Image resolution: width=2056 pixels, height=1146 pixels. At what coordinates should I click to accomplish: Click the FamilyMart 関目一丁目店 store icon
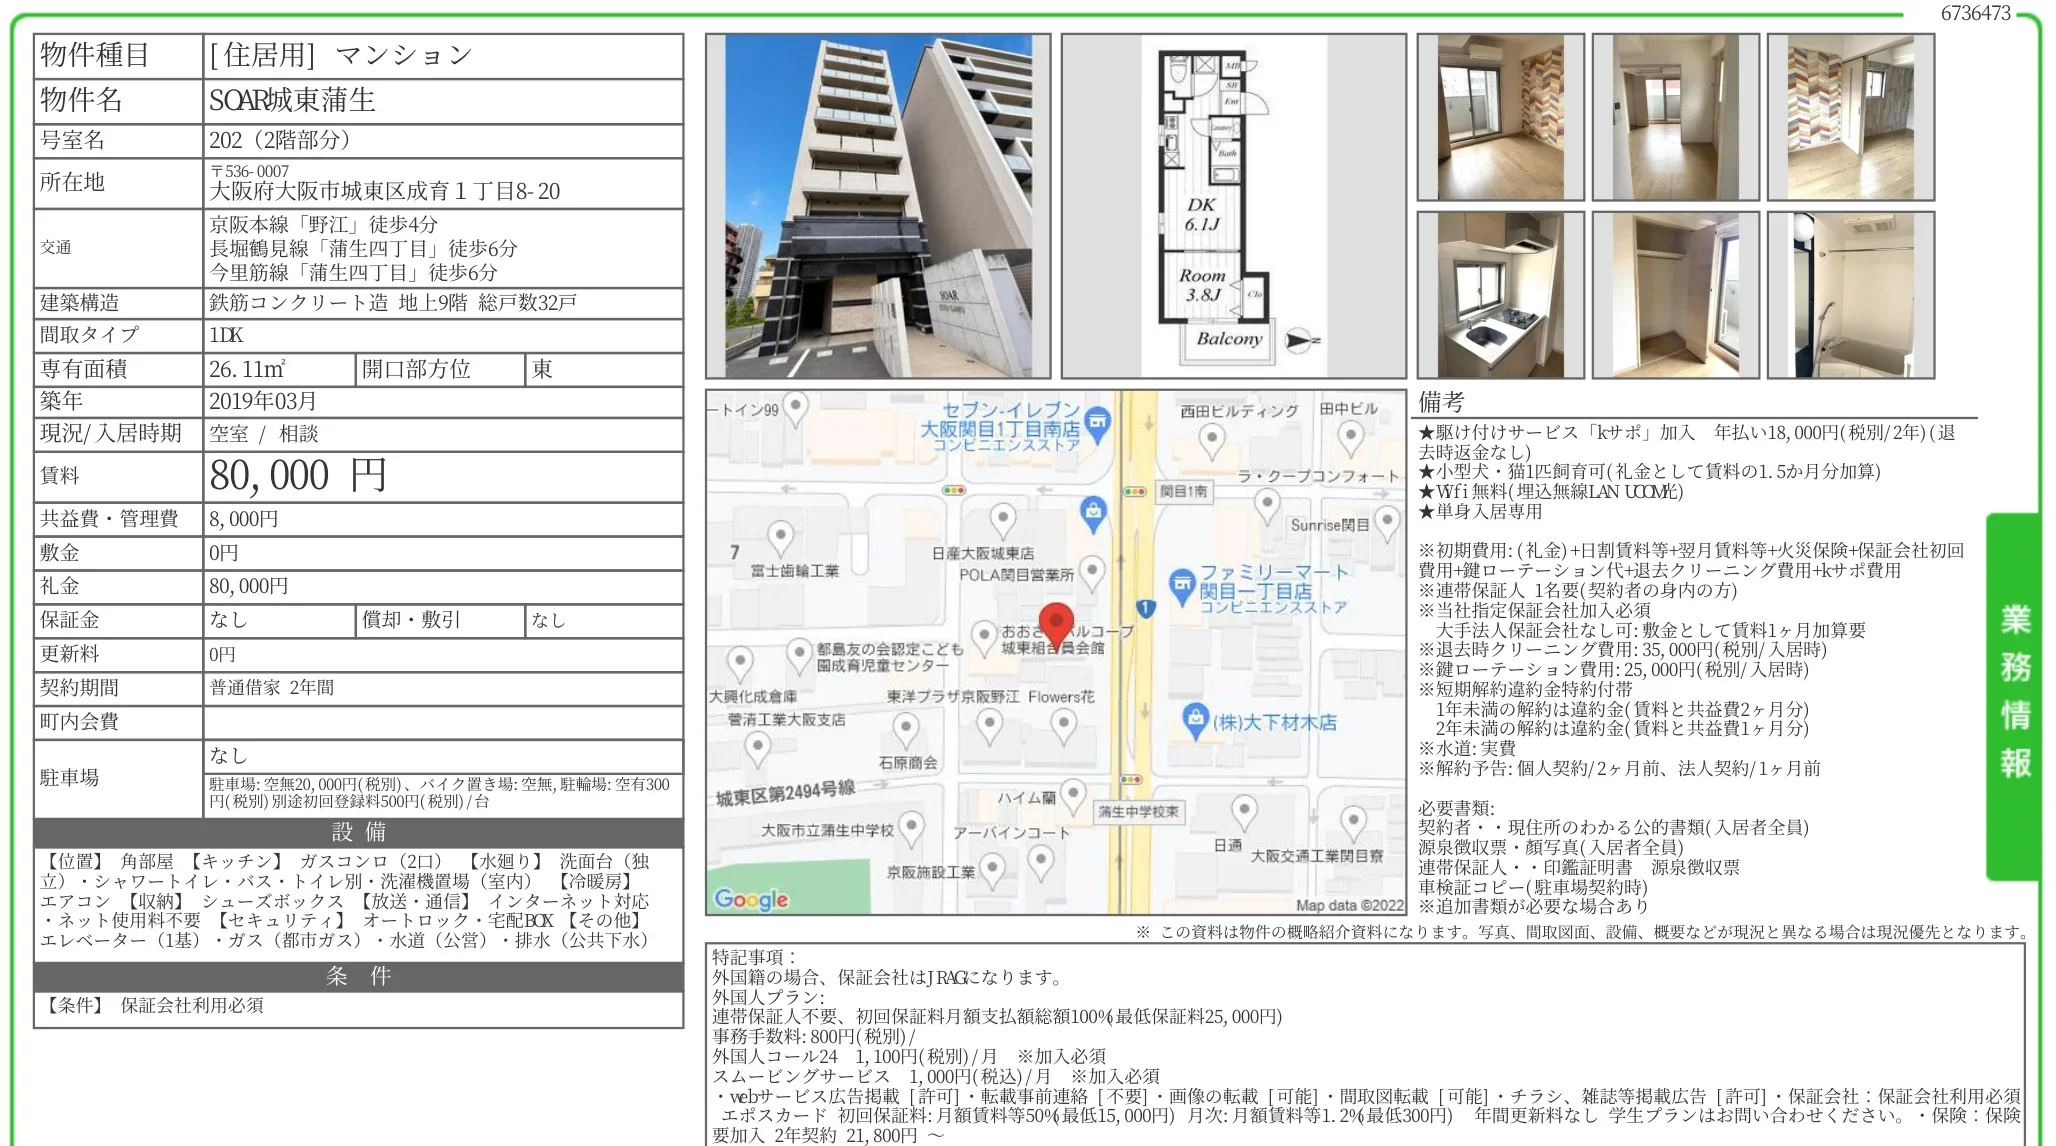(1183, 586)
